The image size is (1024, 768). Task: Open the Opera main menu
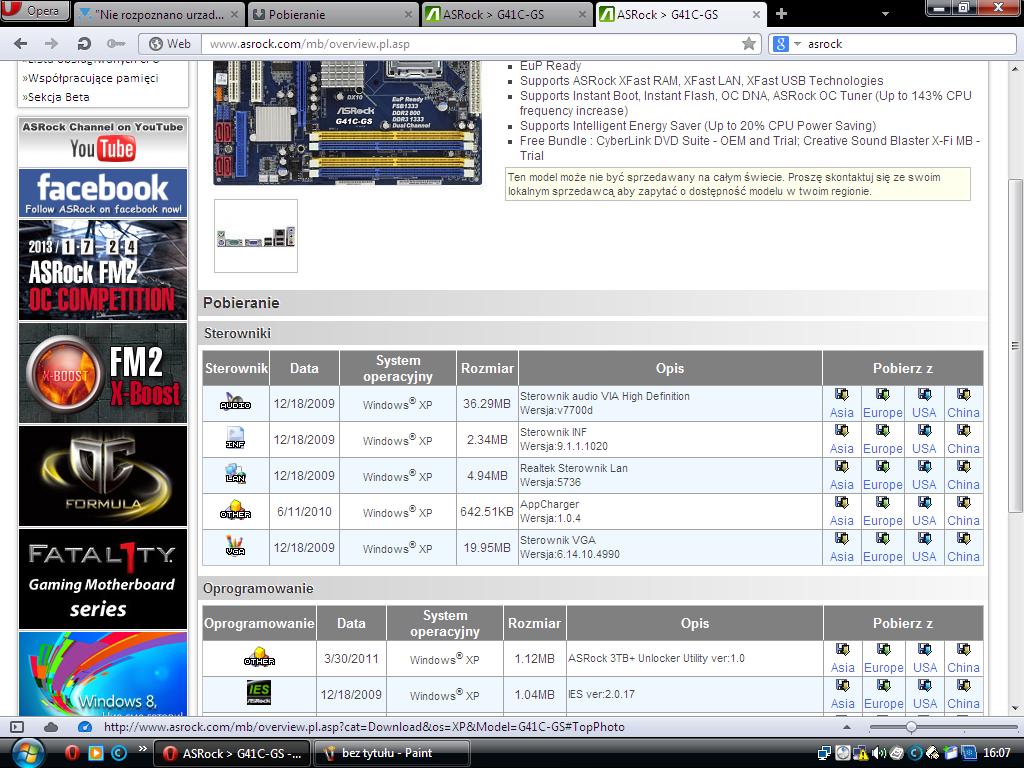tap(35, 11)
